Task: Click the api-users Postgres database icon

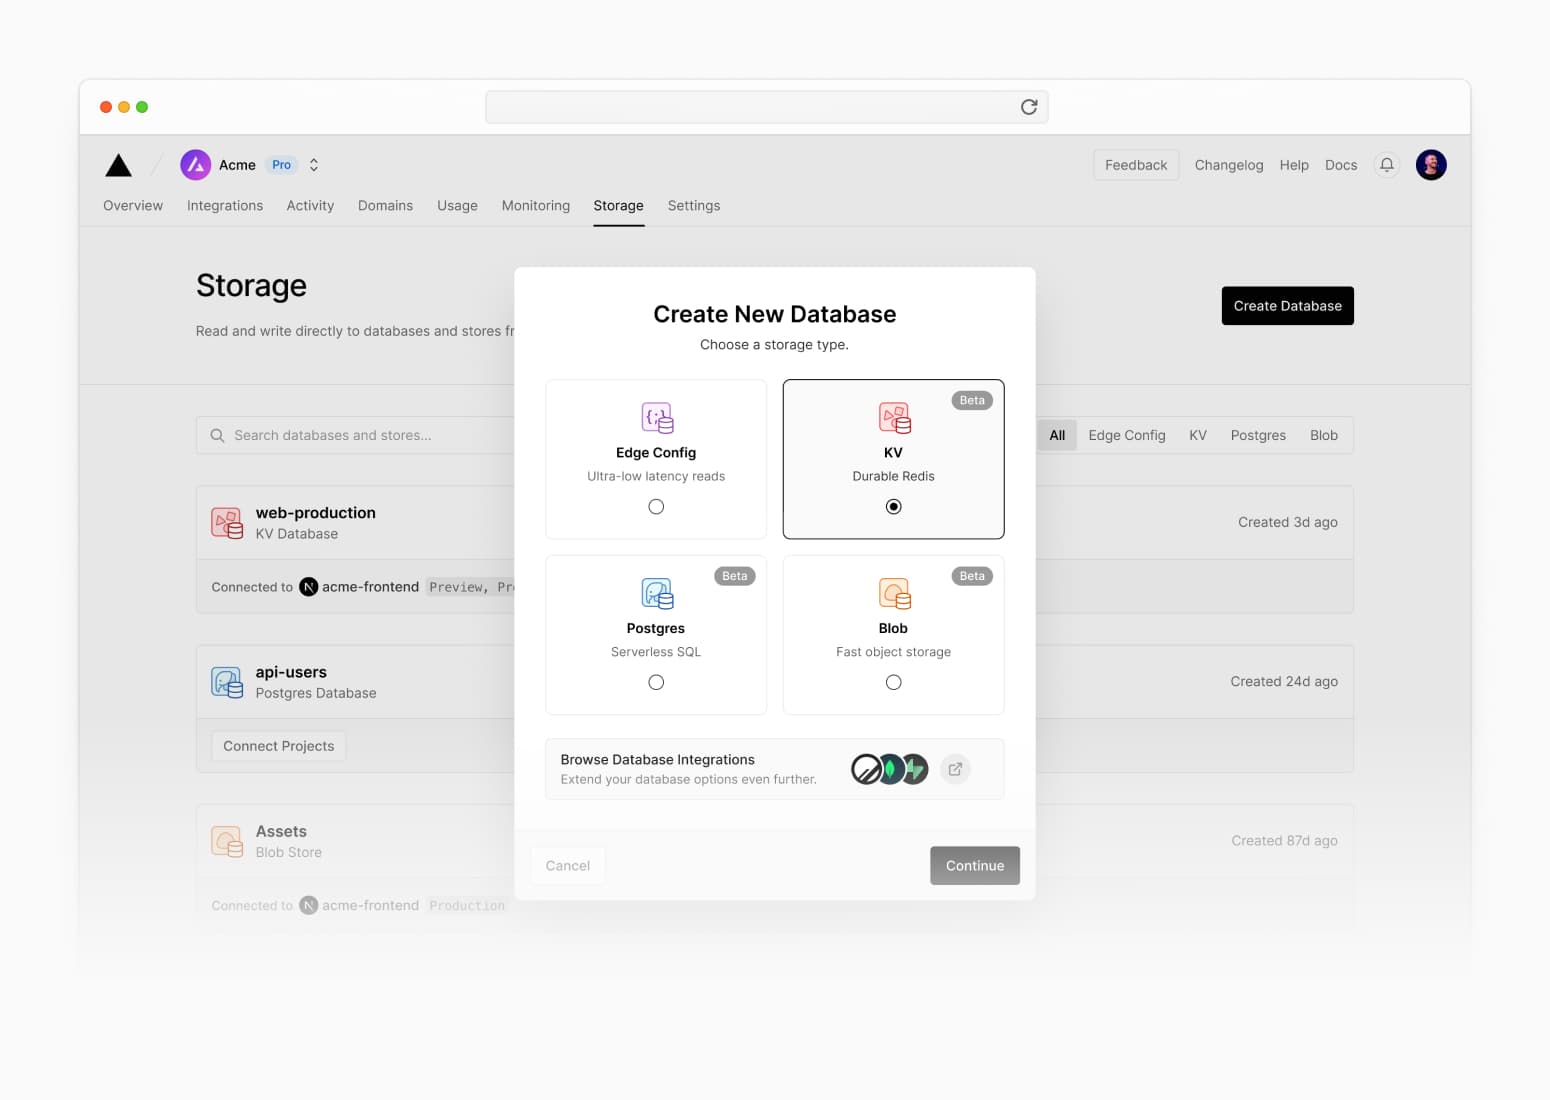Action: click(227, 682)
